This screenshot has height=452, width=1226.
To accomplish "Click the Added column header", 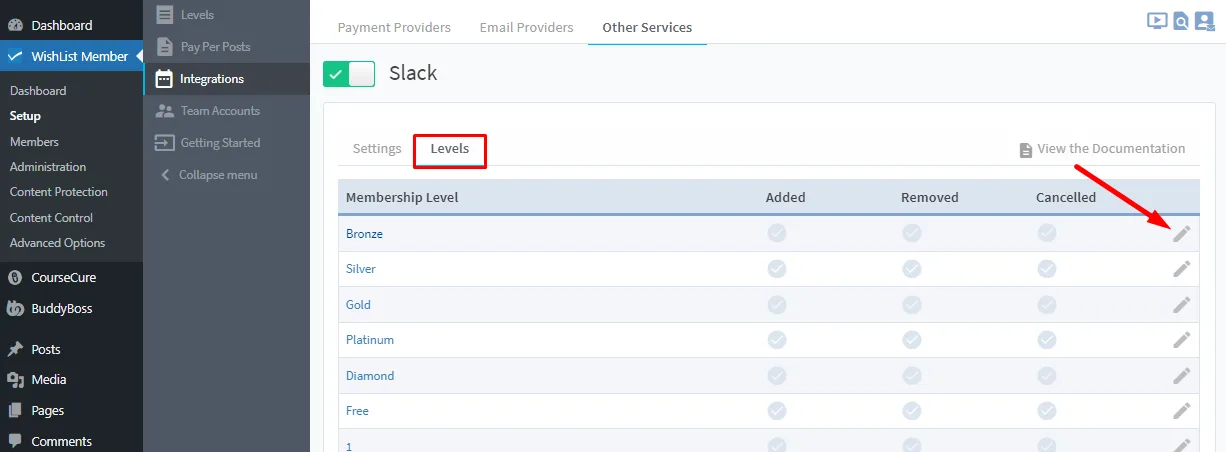I will point(785,197).
